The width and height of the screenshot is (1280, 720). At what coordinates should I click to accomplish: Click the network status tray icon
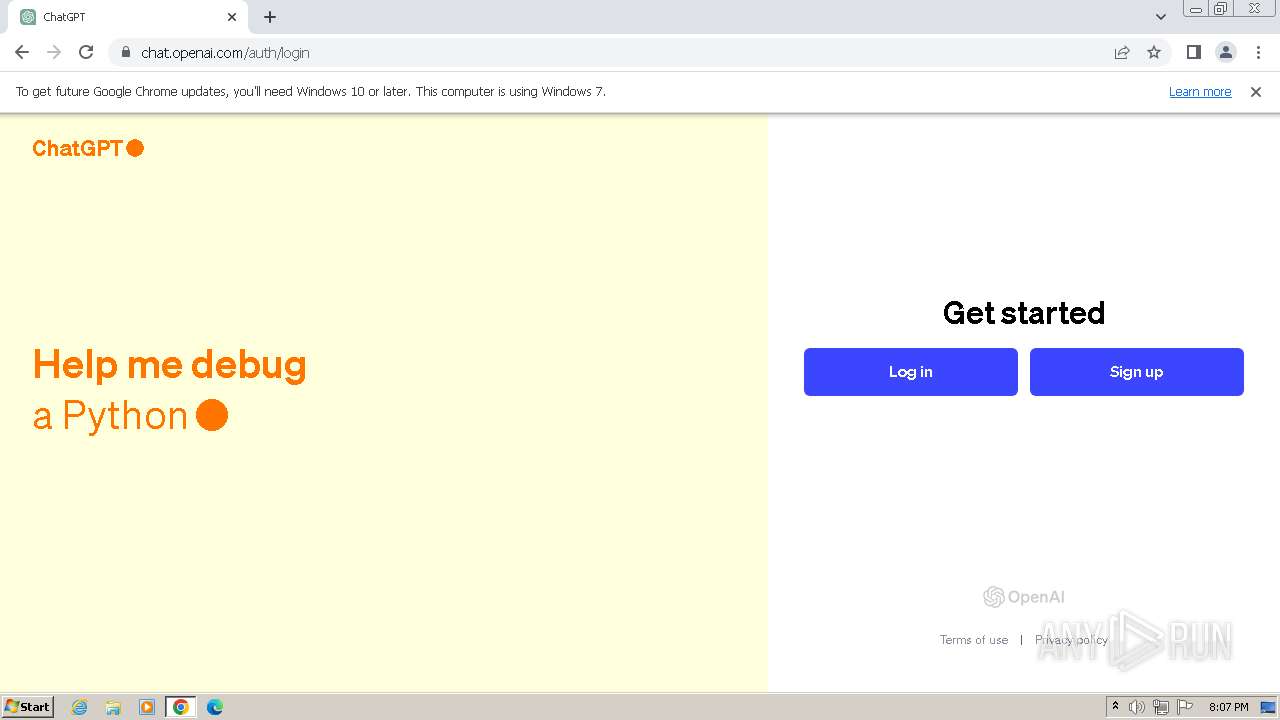tap(1161, 707)
